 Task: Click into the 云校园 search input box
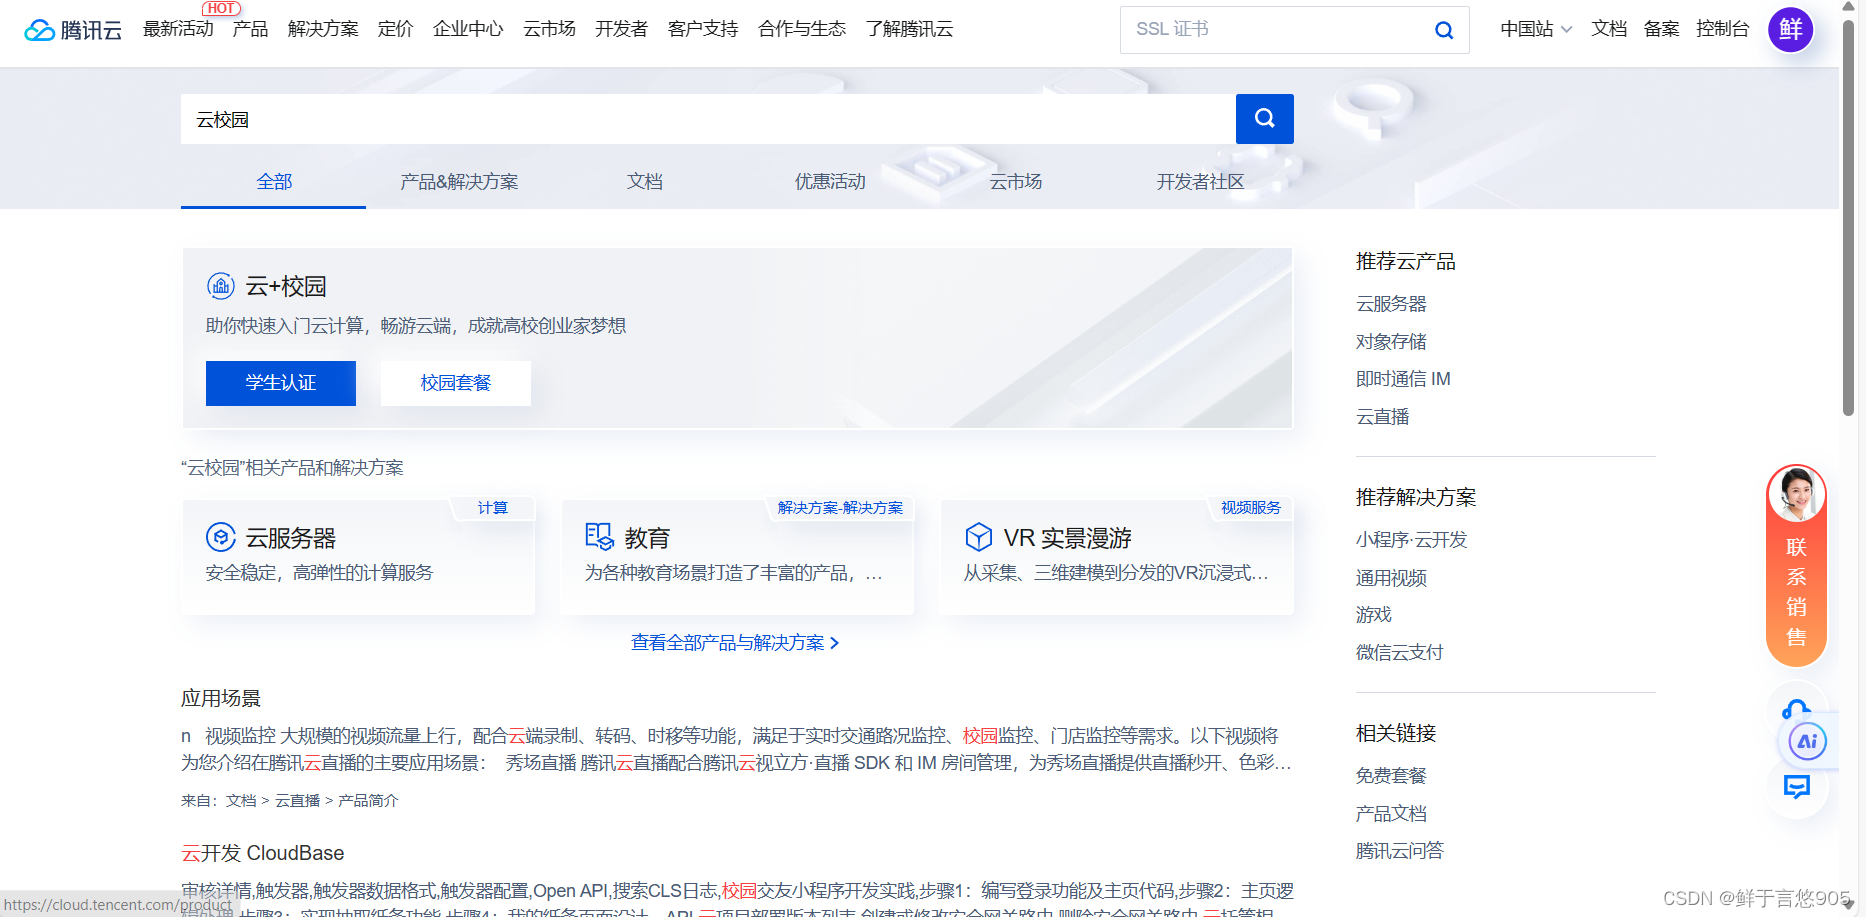[708, 119]
